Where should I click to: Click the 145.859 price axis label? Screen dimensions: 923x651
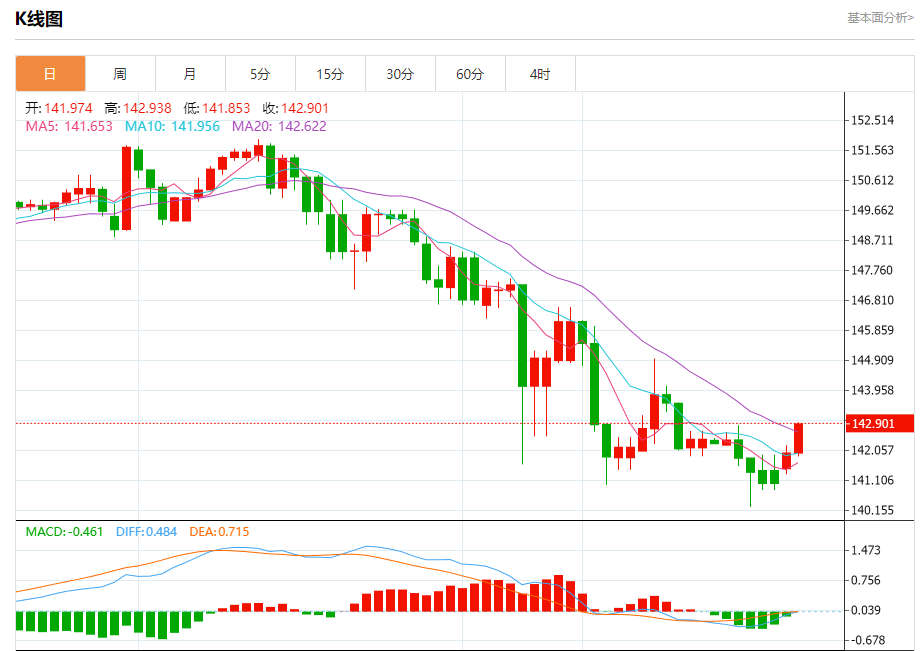pos(872,330)
